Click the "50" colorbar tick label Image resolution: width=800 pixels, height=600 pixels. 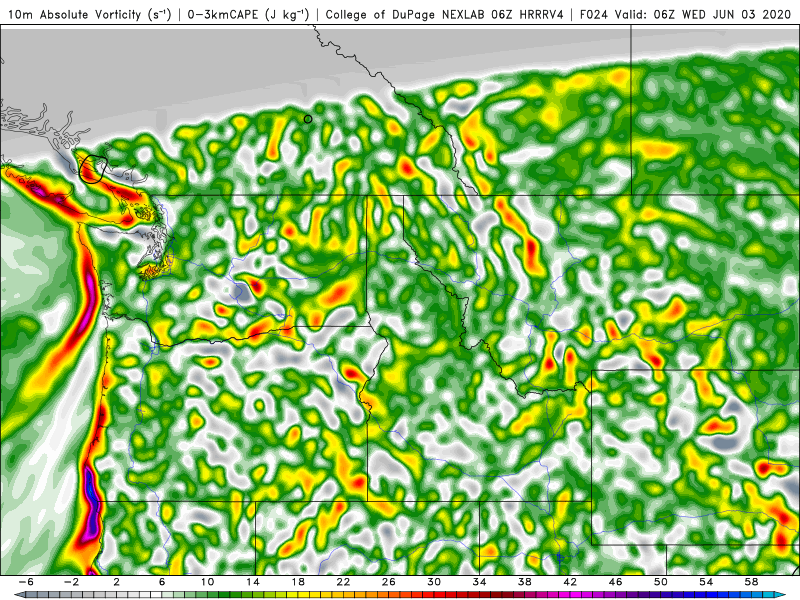pyautogui.click(x=661, y=582)
